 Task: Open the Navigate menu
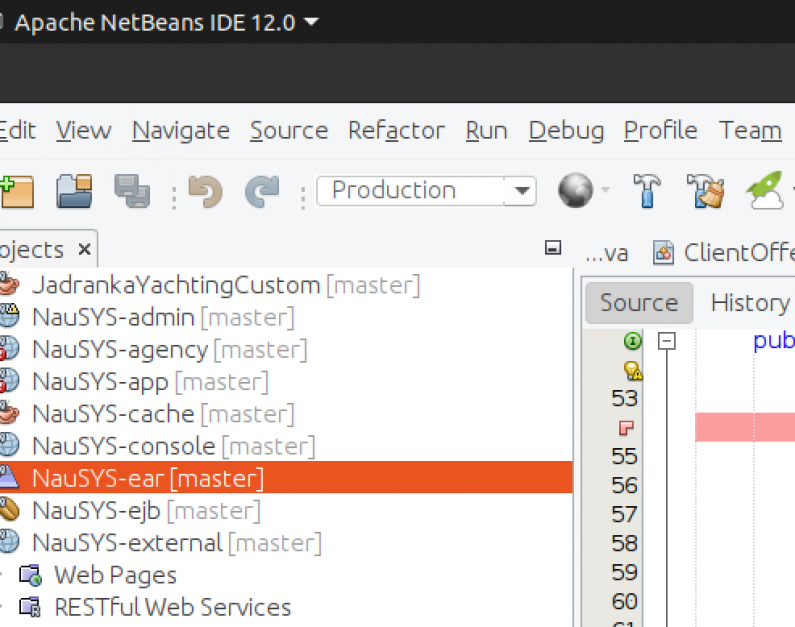pyautogui.click(x=181, y=130)
